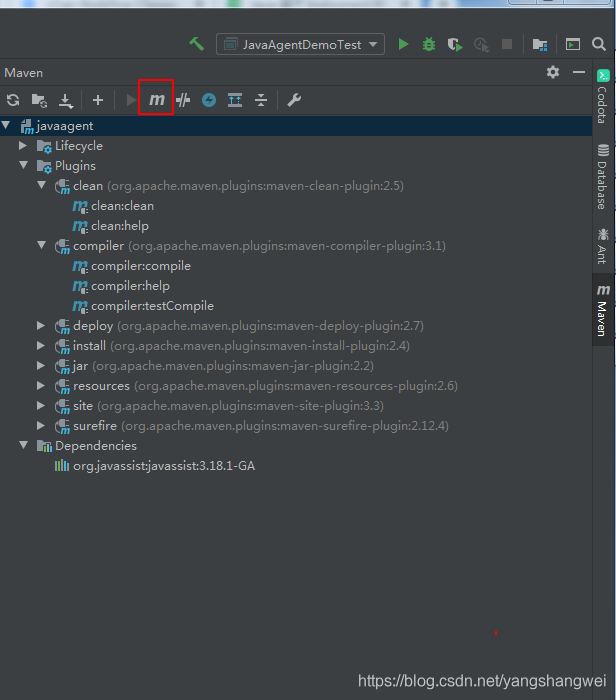Viewport: 616px width, 700px height.
Task: Start debugging with the bug icon
Action: click(x=429, y=44)
